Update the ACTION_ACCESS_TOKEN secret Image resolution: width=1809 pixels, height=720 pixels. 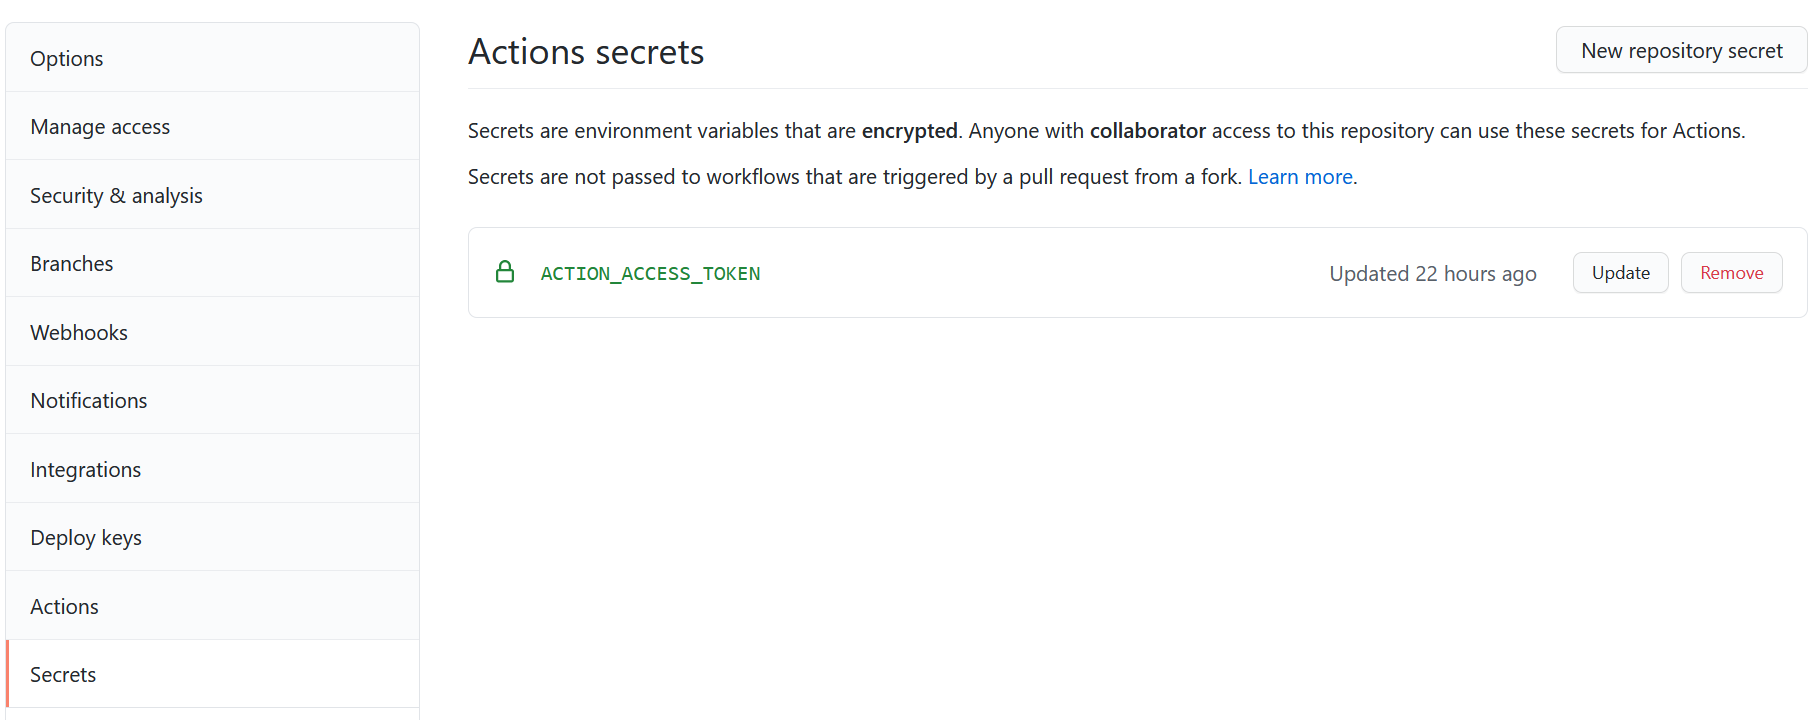click(1620, 272)
